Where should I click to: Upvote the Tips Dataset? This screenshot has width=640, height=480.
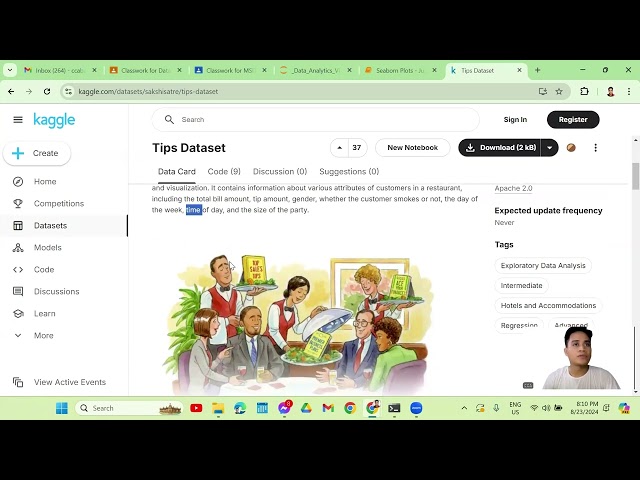[x=339, y=148]
